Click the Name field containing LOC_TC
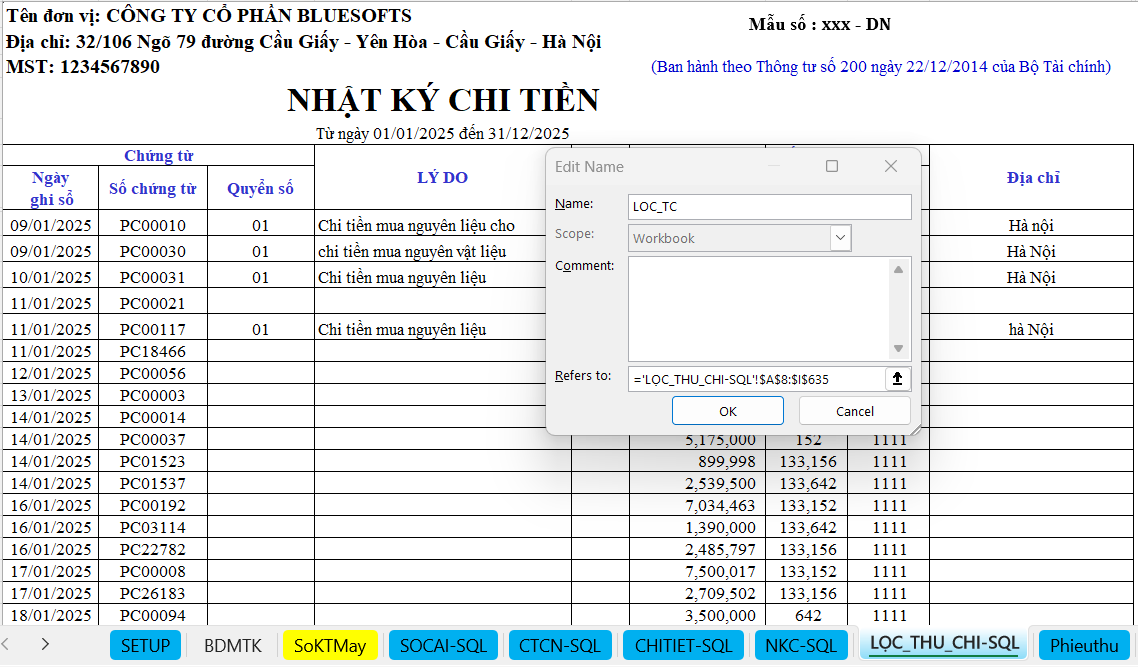 coord(769,207)
